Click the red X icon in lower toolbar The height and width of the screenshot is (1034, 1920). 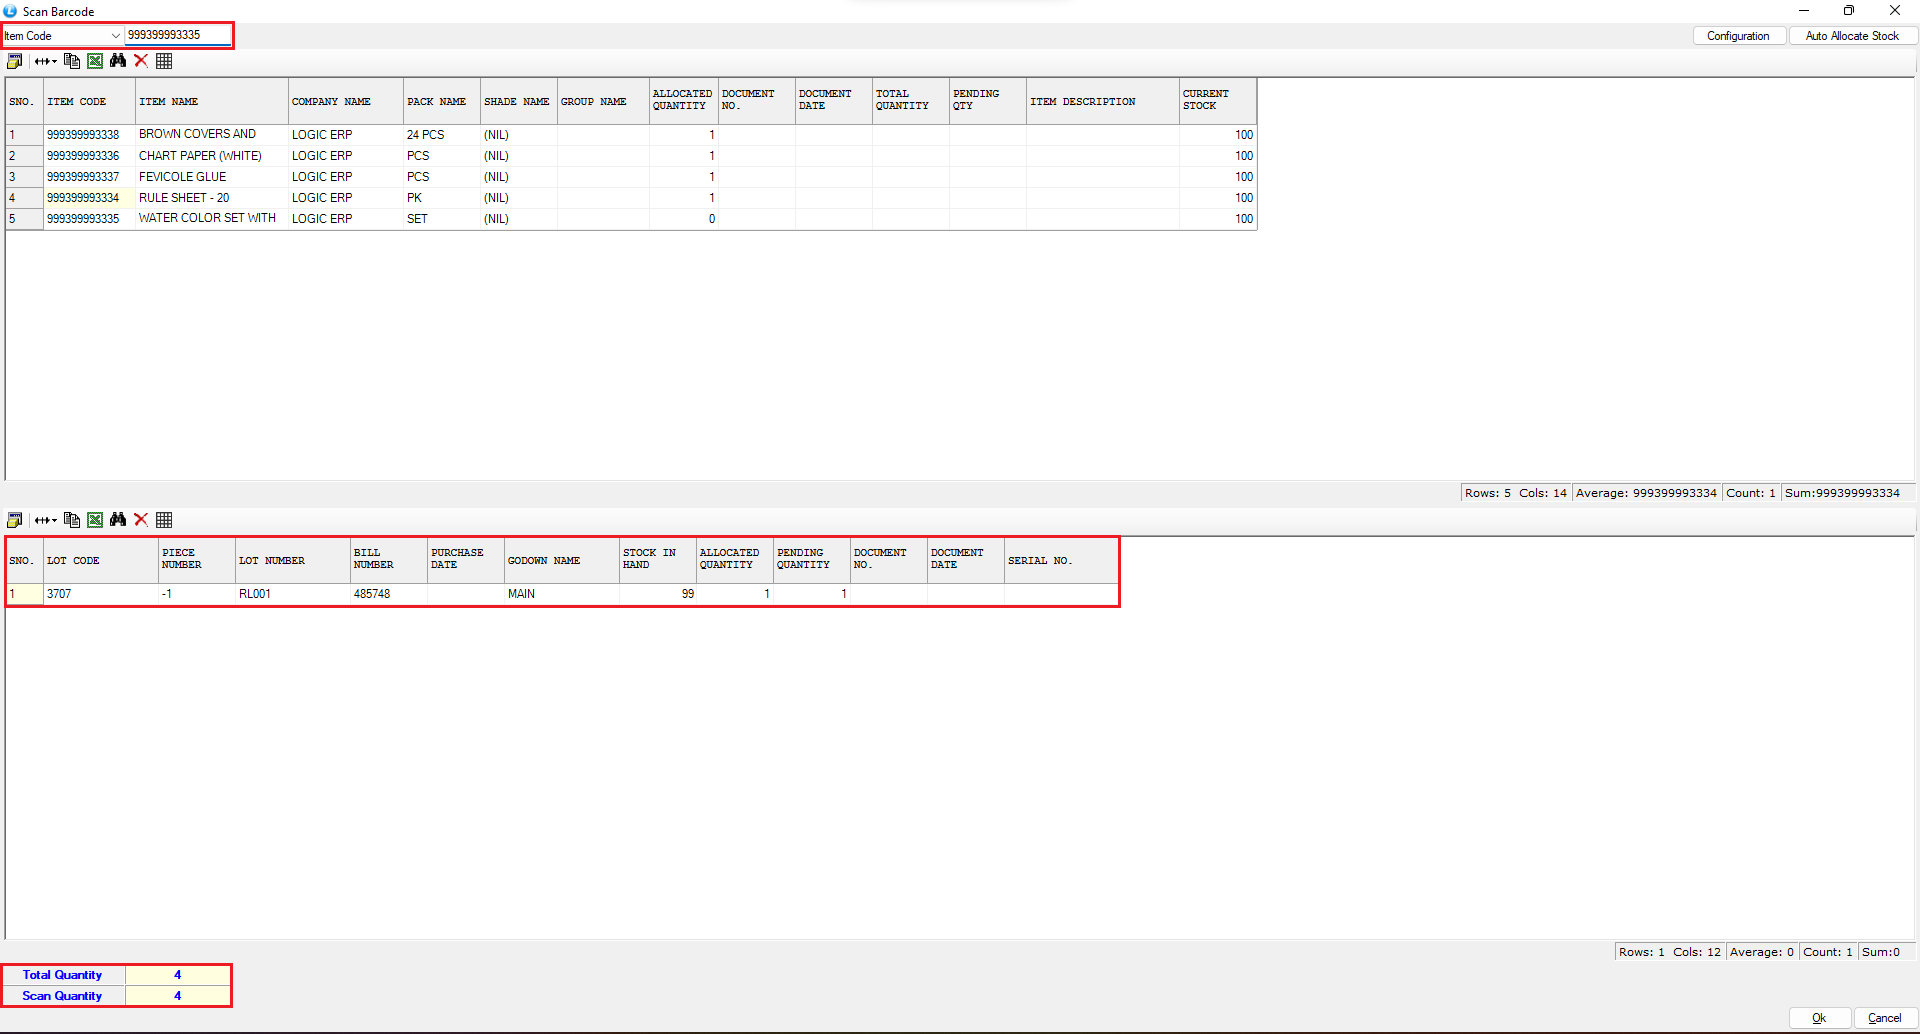click(141, 520)
